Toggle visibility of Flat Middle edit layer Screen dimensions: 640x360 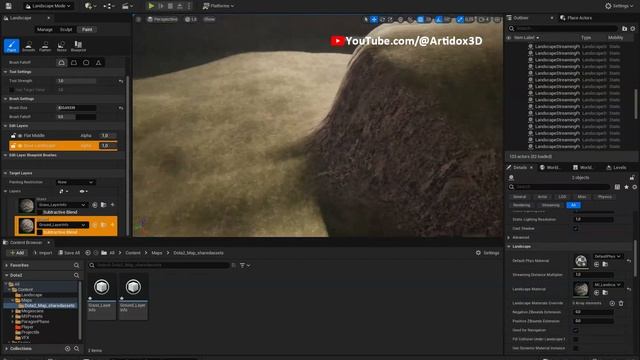tap(20, 136)
